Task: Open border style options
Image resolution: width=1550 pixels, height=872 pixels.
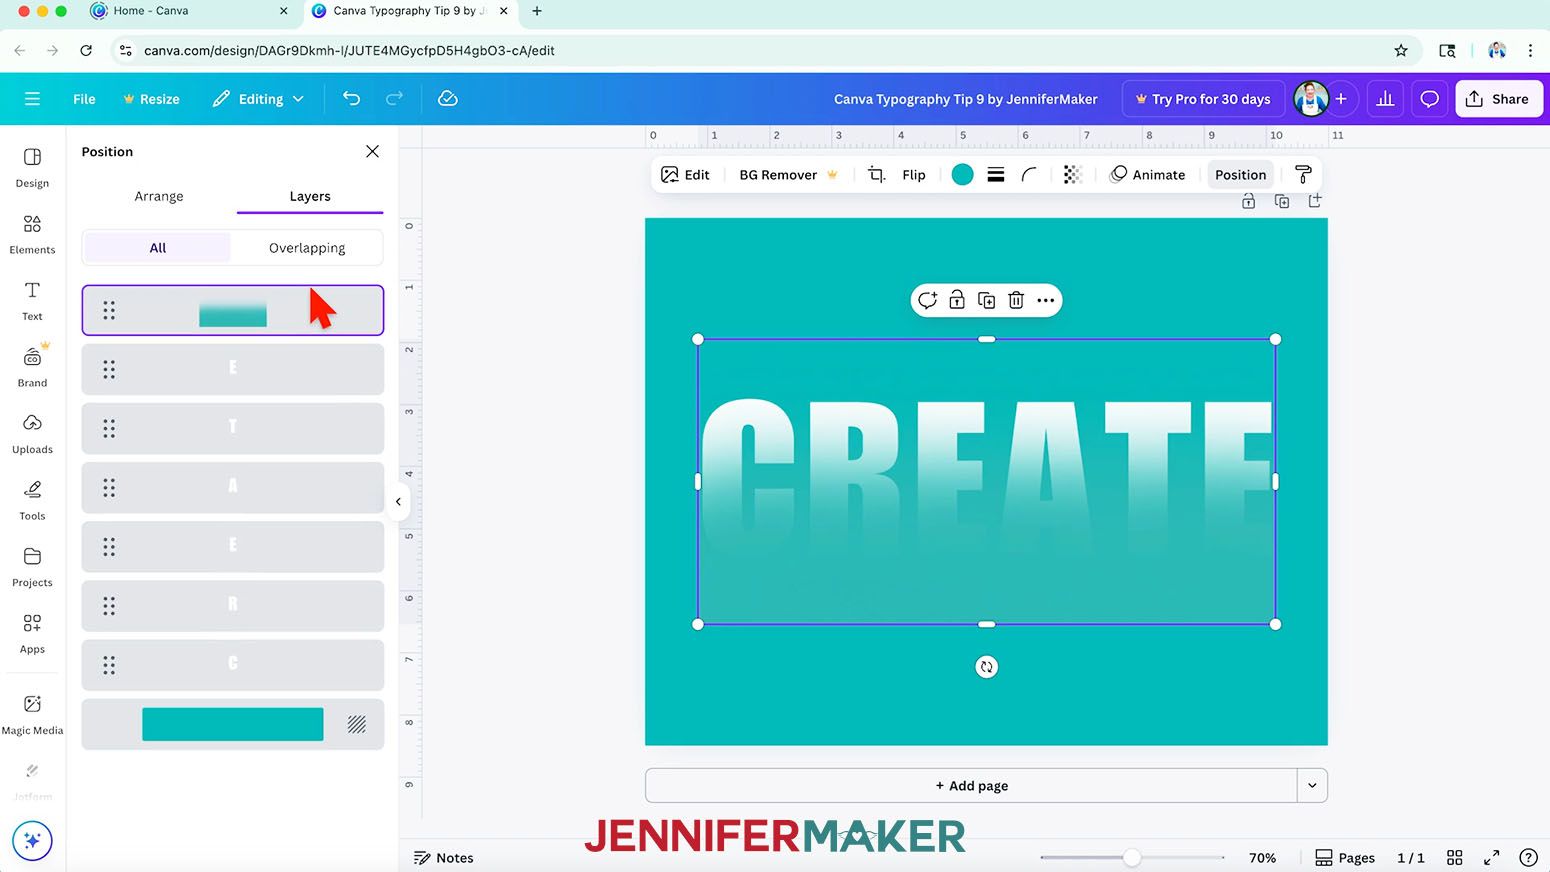Action: 996,174
